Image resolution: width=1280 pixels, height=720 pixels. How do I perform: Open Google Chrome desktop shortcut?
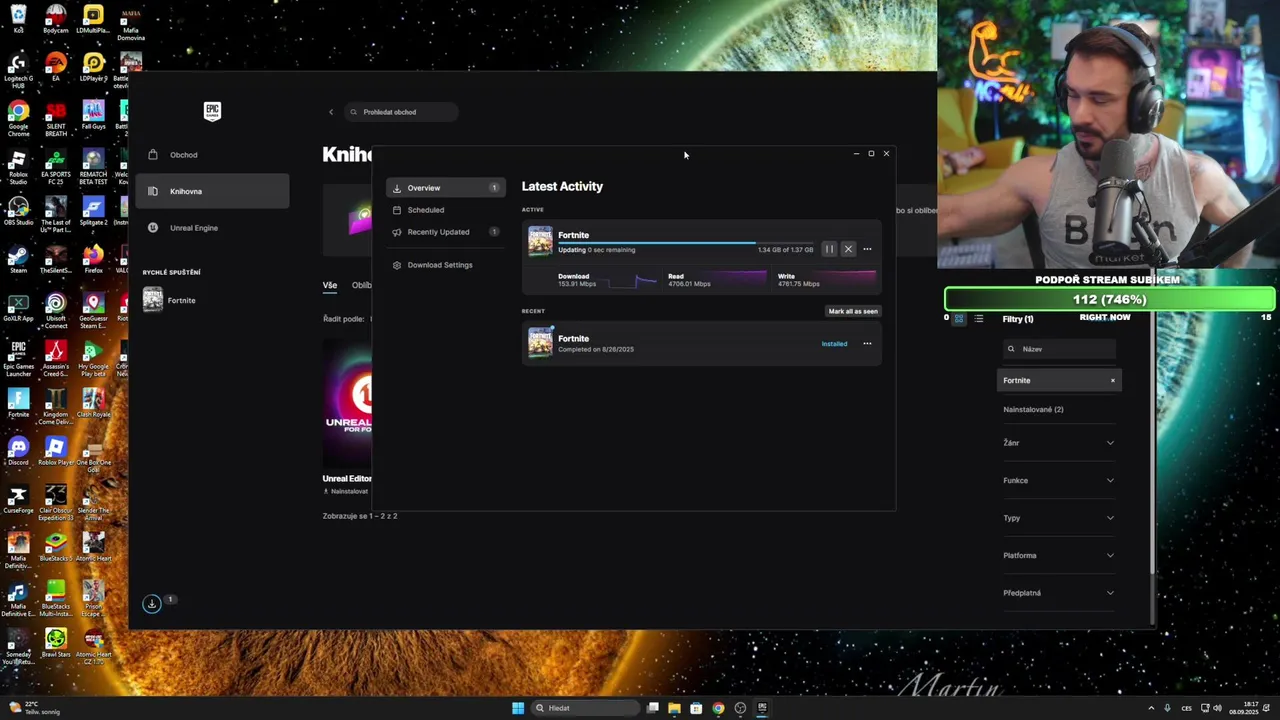coord(18,118)
